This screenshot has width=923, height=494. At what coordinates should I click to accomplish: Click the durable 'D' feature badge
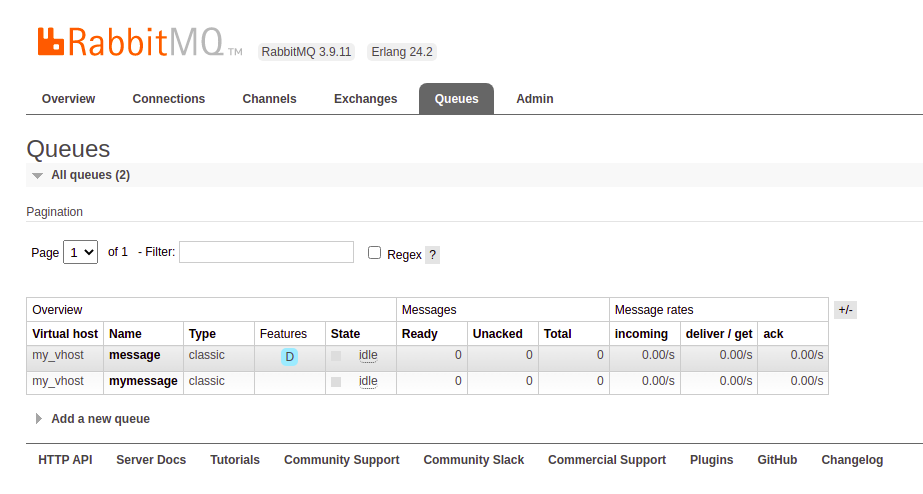pyautogui.click(x=289, y=357)
